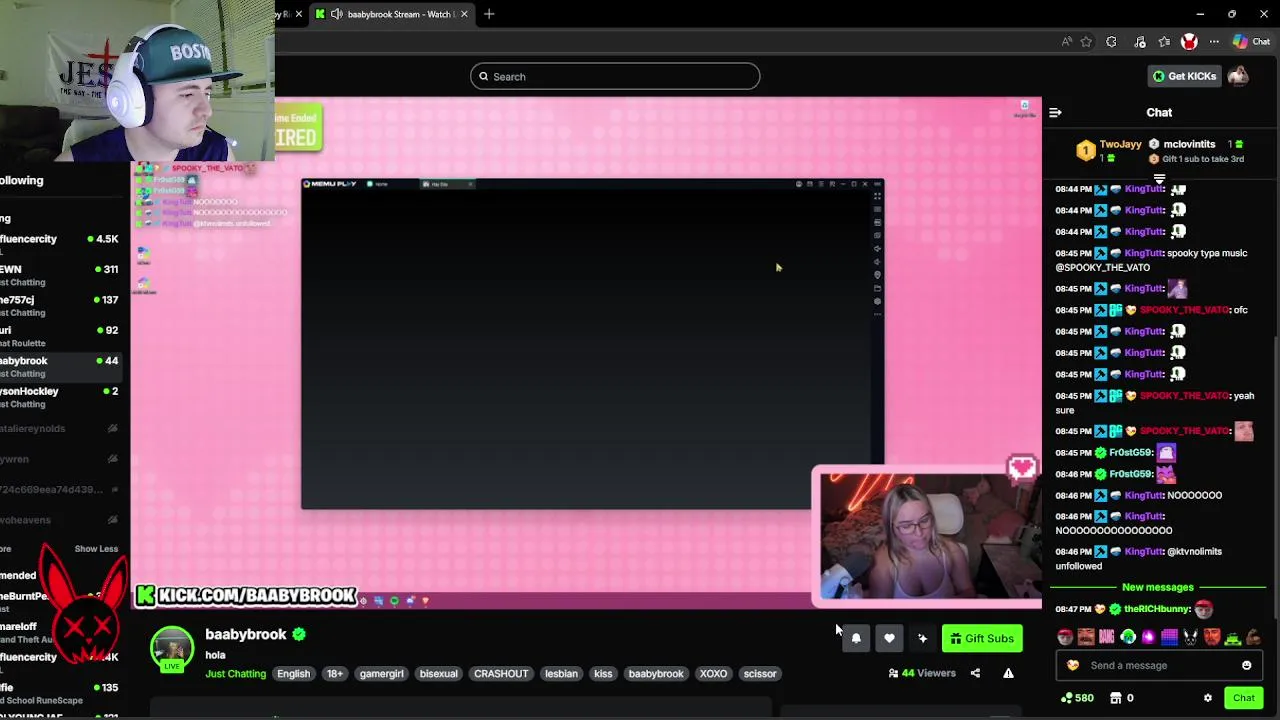Click the lesbian tag

(x=561, y=674)
